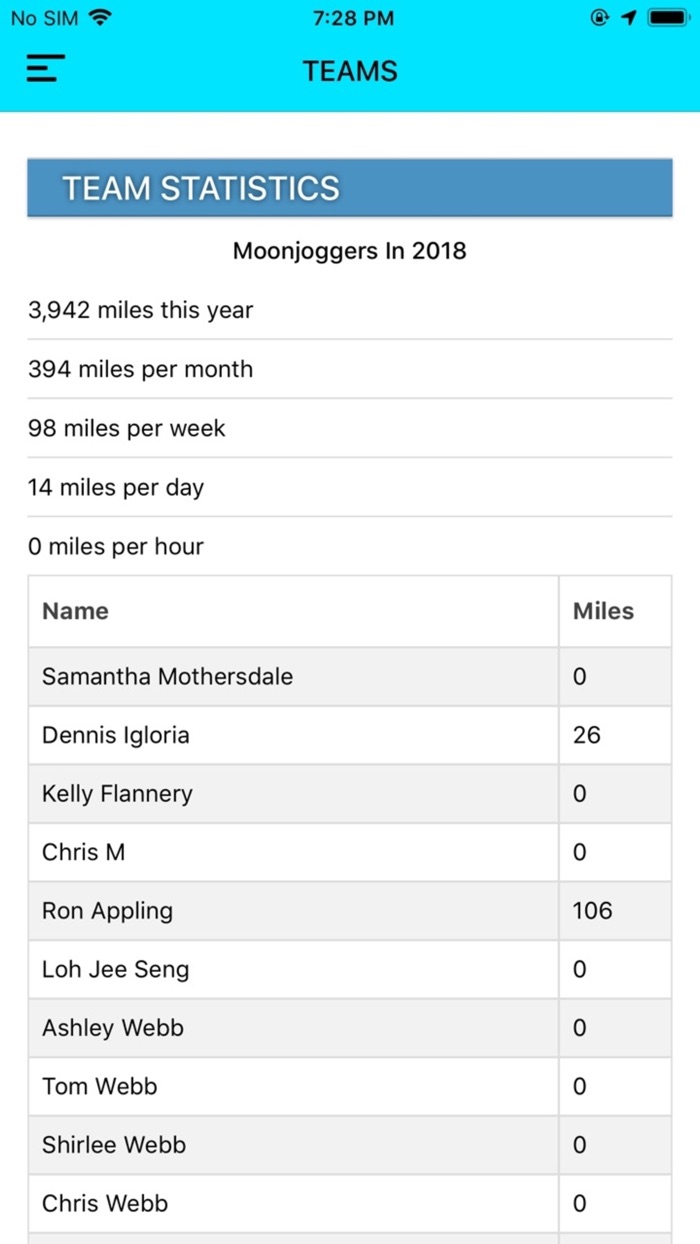This screenshot has height=1244, width=700.
Task: Tap the 3,942 miles this year stat
Action: (140, 310)
